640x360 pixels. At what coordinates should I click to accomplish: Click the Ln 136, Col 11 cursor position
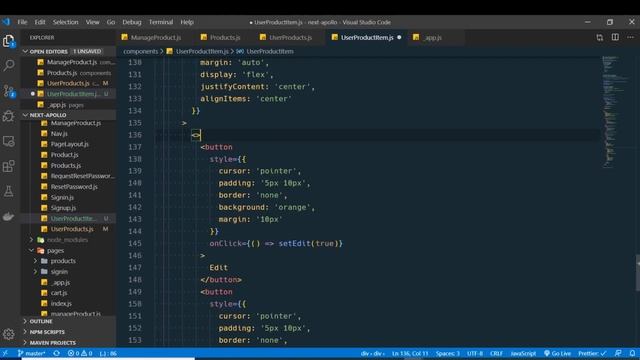click(x=410, y=353)
